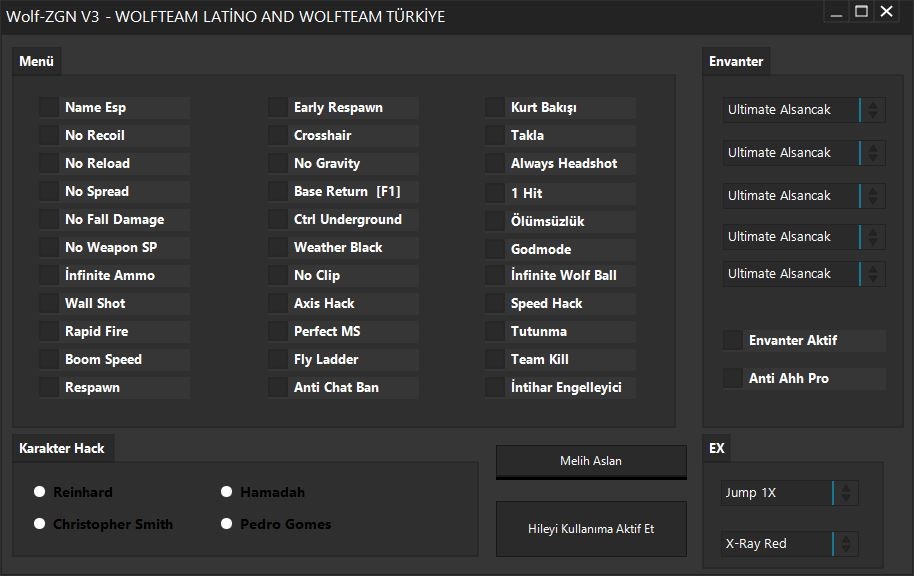This screenshot has width=914, height=576.
Task: Select Hamadah character radio button
Action: pyautogui.click(x=227, y=491)
